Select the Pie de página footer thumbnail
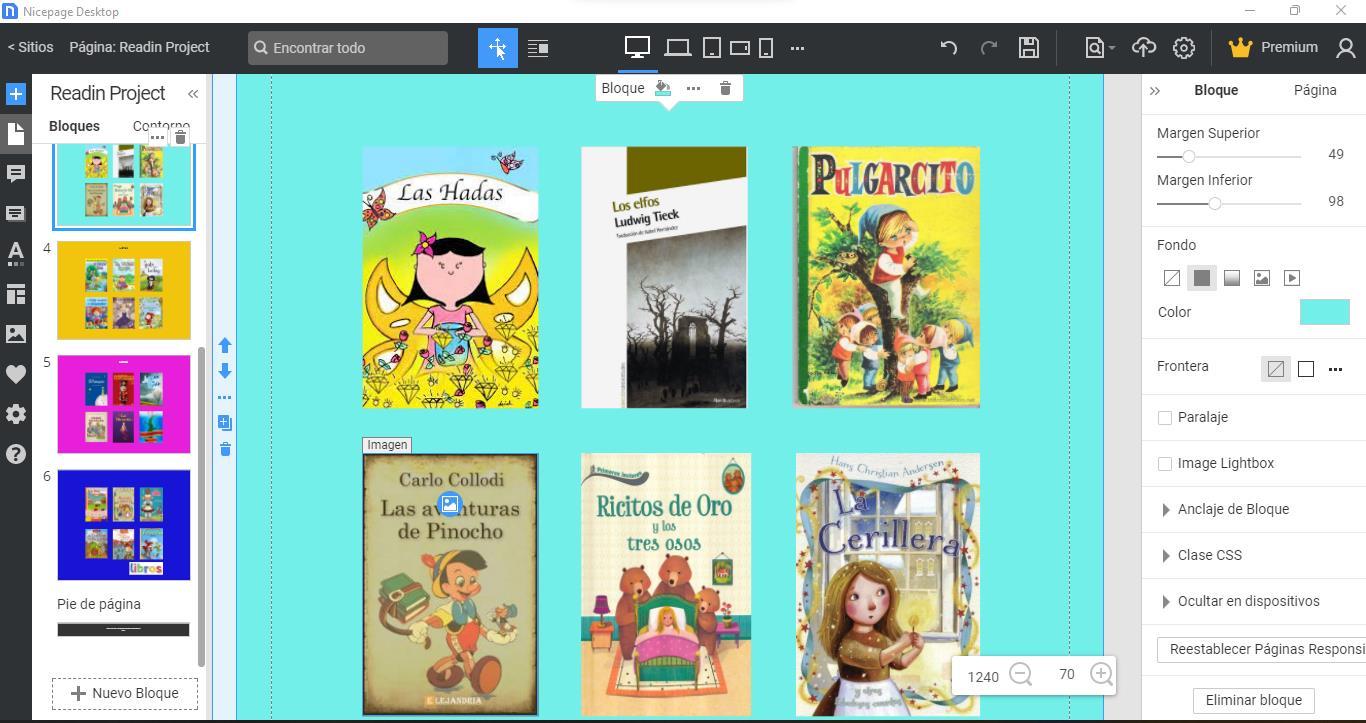 (x=123, y=630)
